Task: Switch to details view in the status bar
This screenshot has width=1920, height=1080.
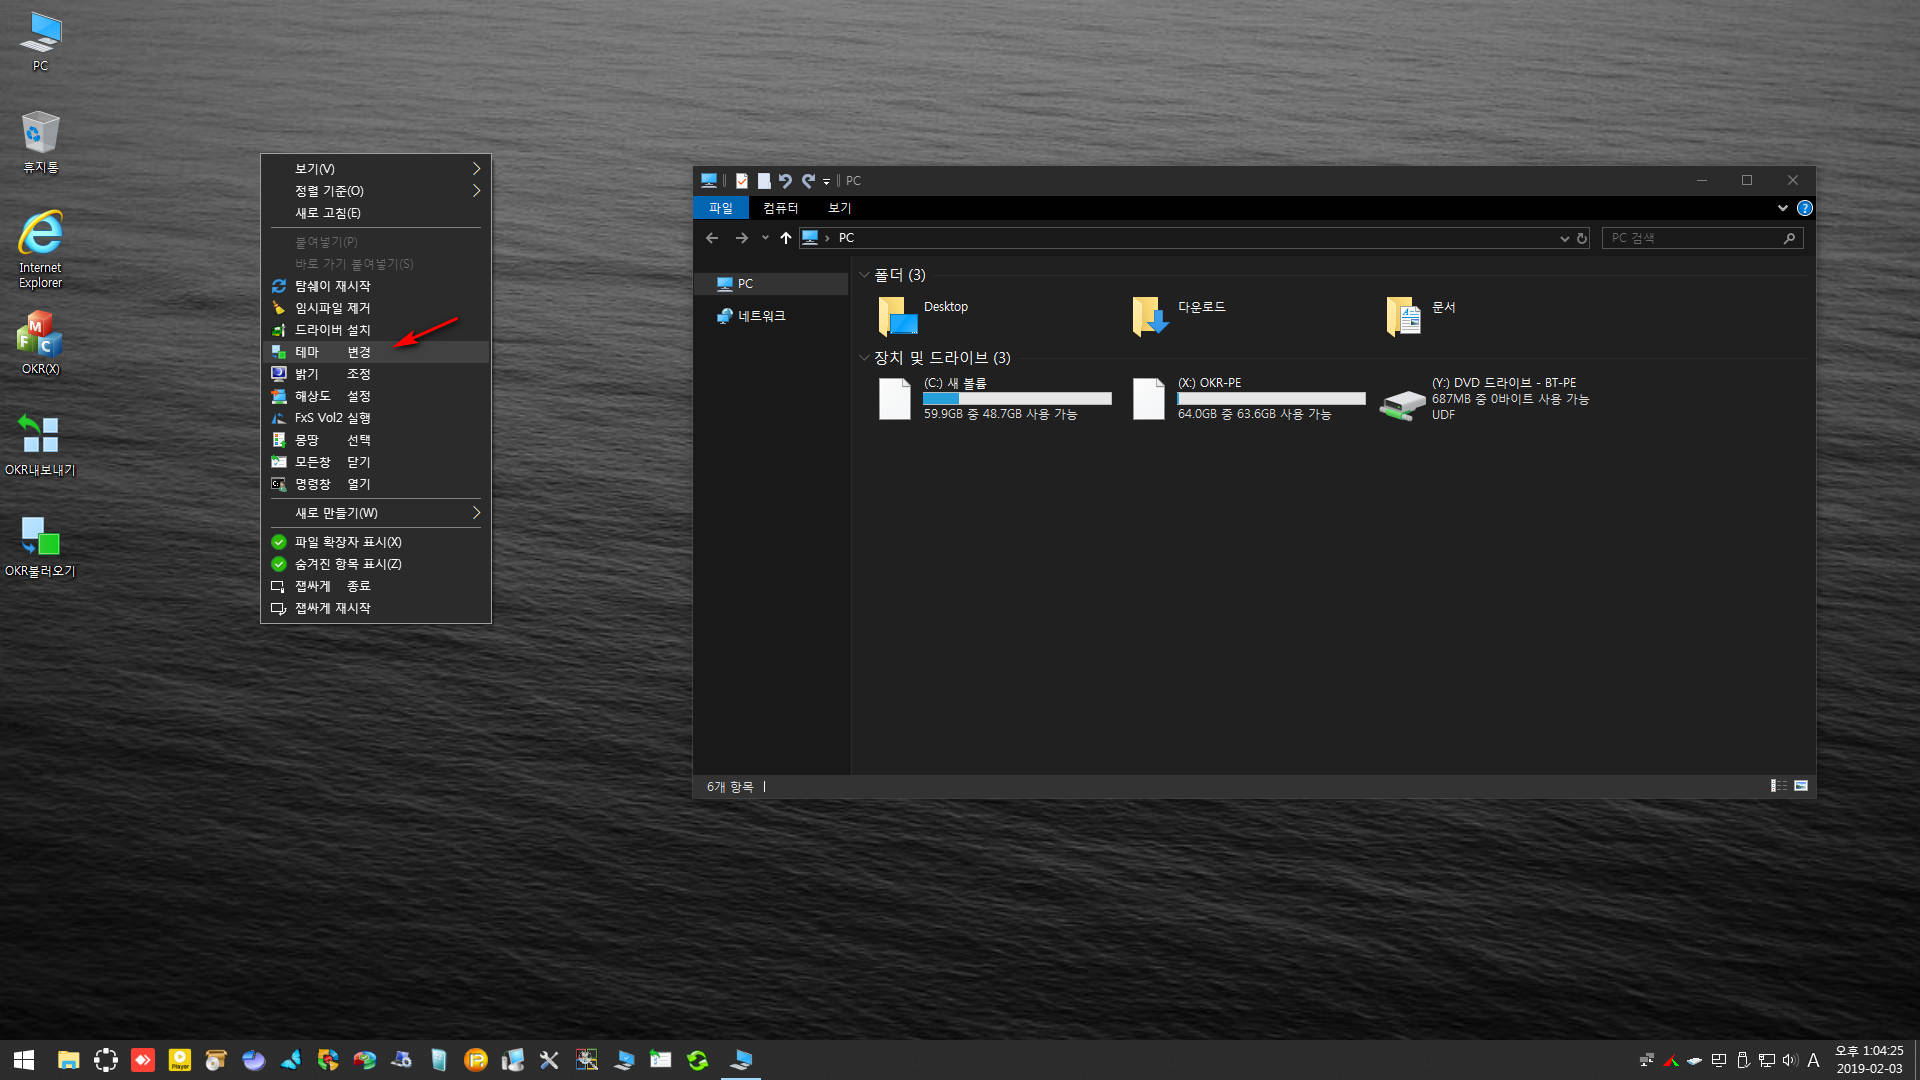Action: (1779, 786)
